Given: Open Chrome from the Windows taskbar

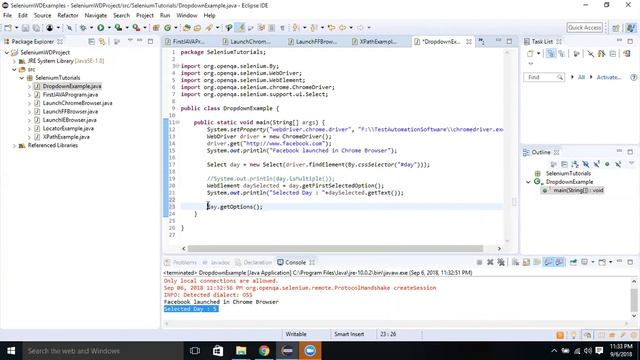Looking at the screenshot, I should [x=264, y=351].
